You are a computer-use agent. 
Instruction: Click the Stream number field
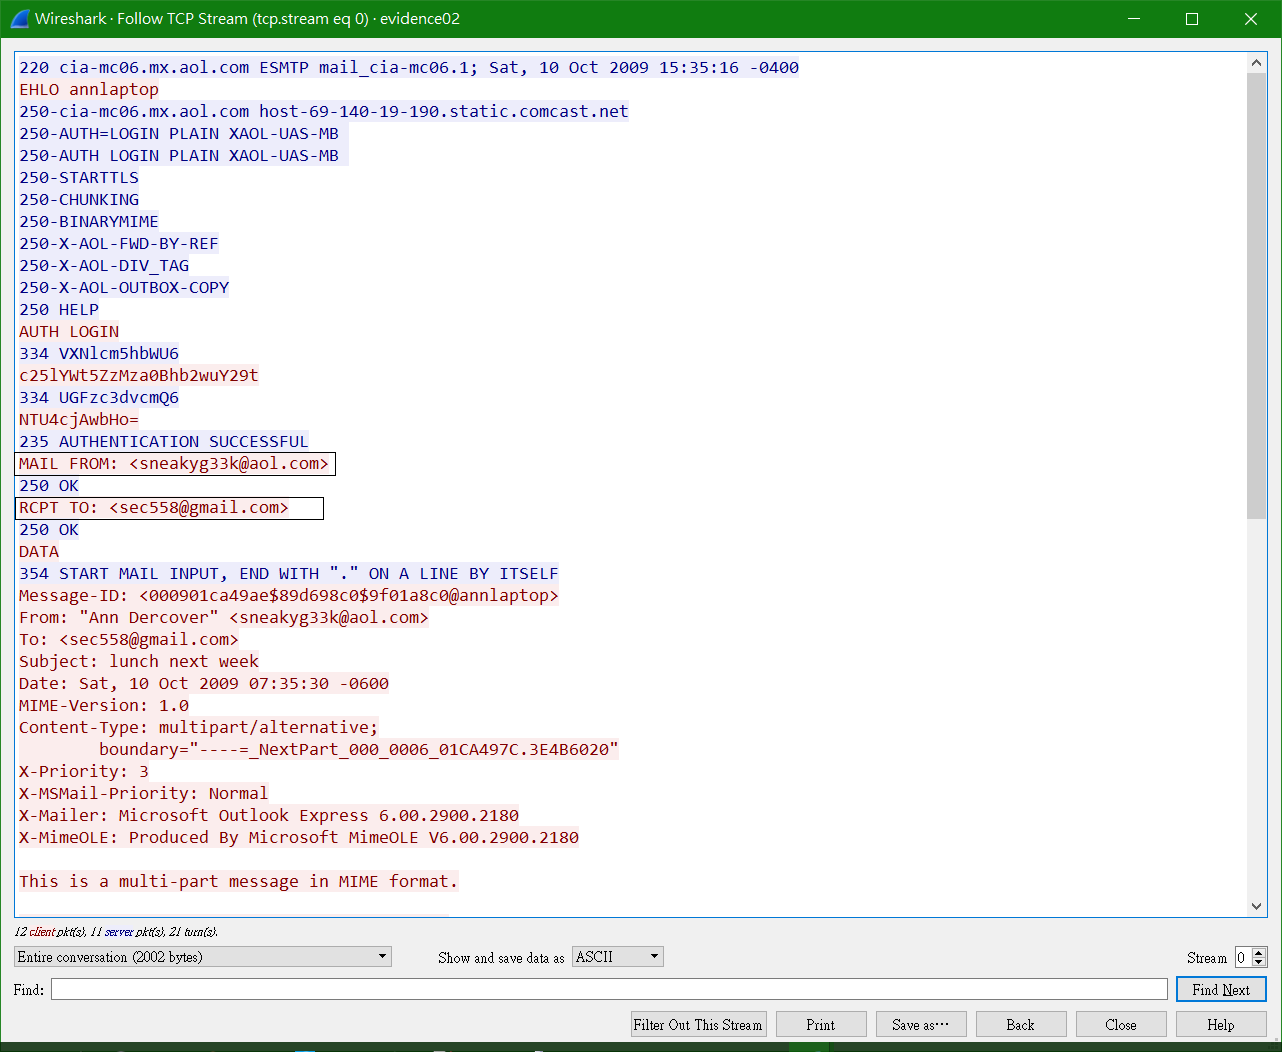click(1243, 957)
